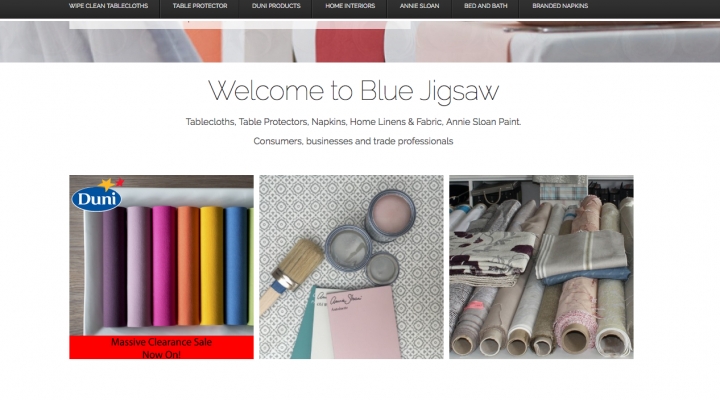Open the Table Protector menu item
Screen dimensions: 720x400
tap(200, 6)
